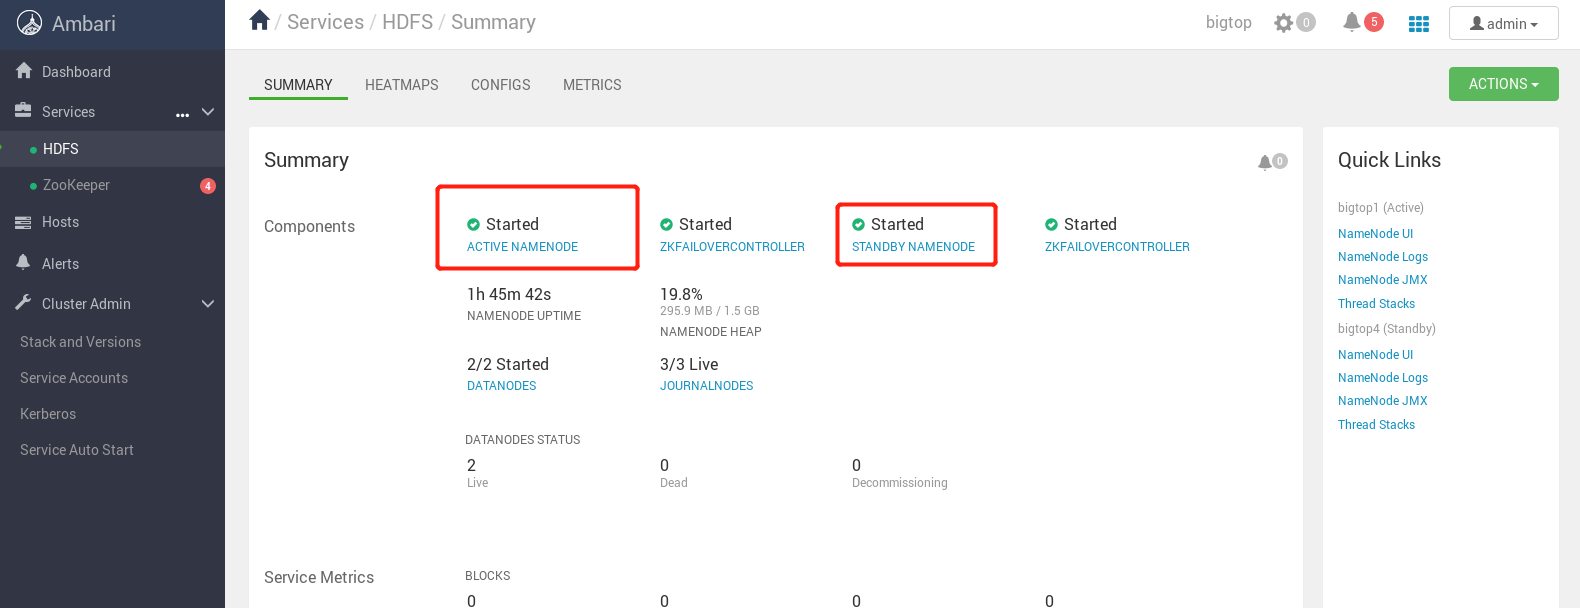Image resolution: width=1580 pixels, height=608 pixels.
Task: Open background operations gear icon
Action: (1284, 22)
